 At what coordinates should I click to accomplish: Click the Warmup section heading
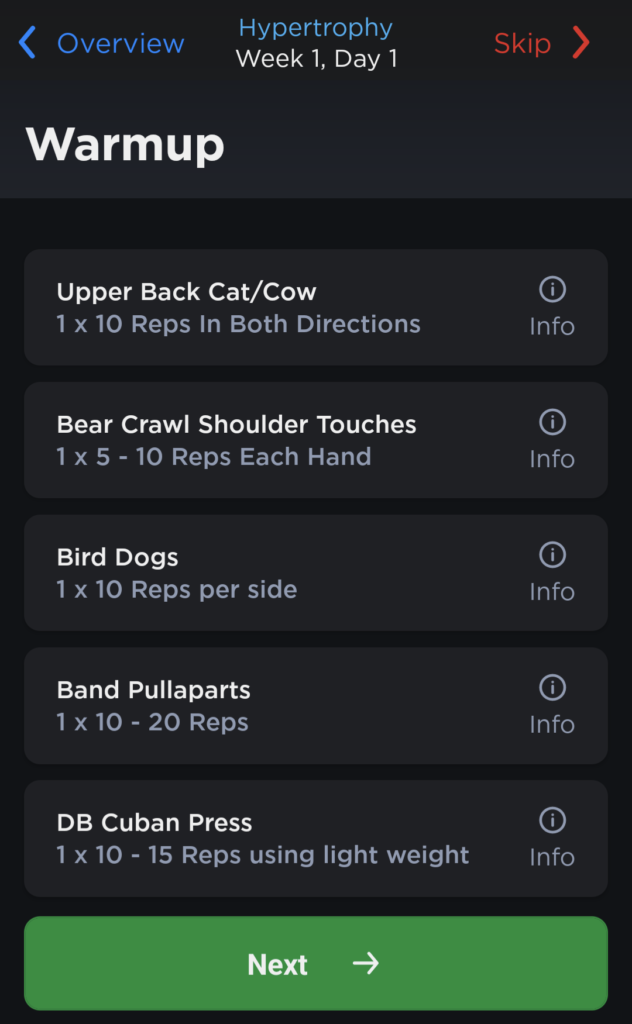125,145
